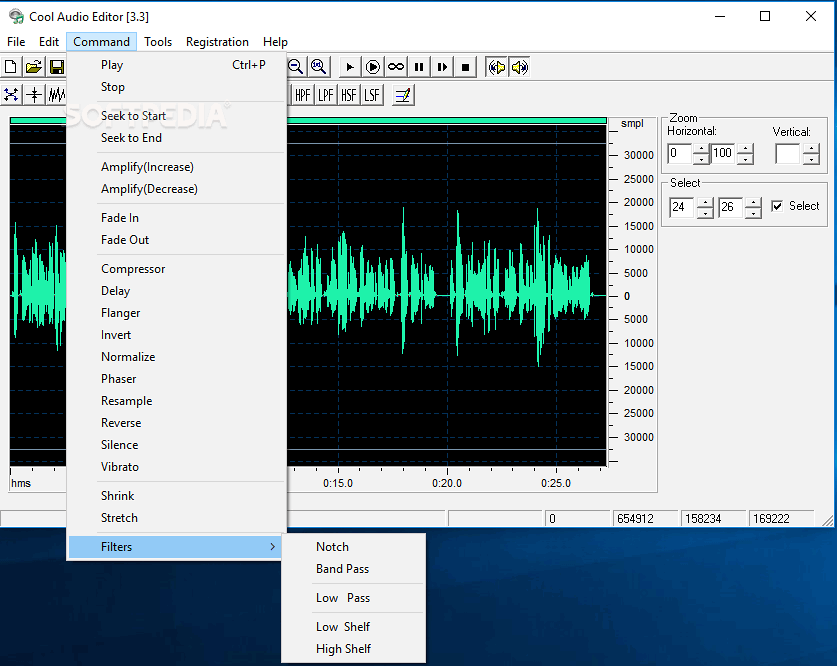Screen dimensions: 837x666
Task: Apply the LPF low-pass filter button
Action: 325,96
